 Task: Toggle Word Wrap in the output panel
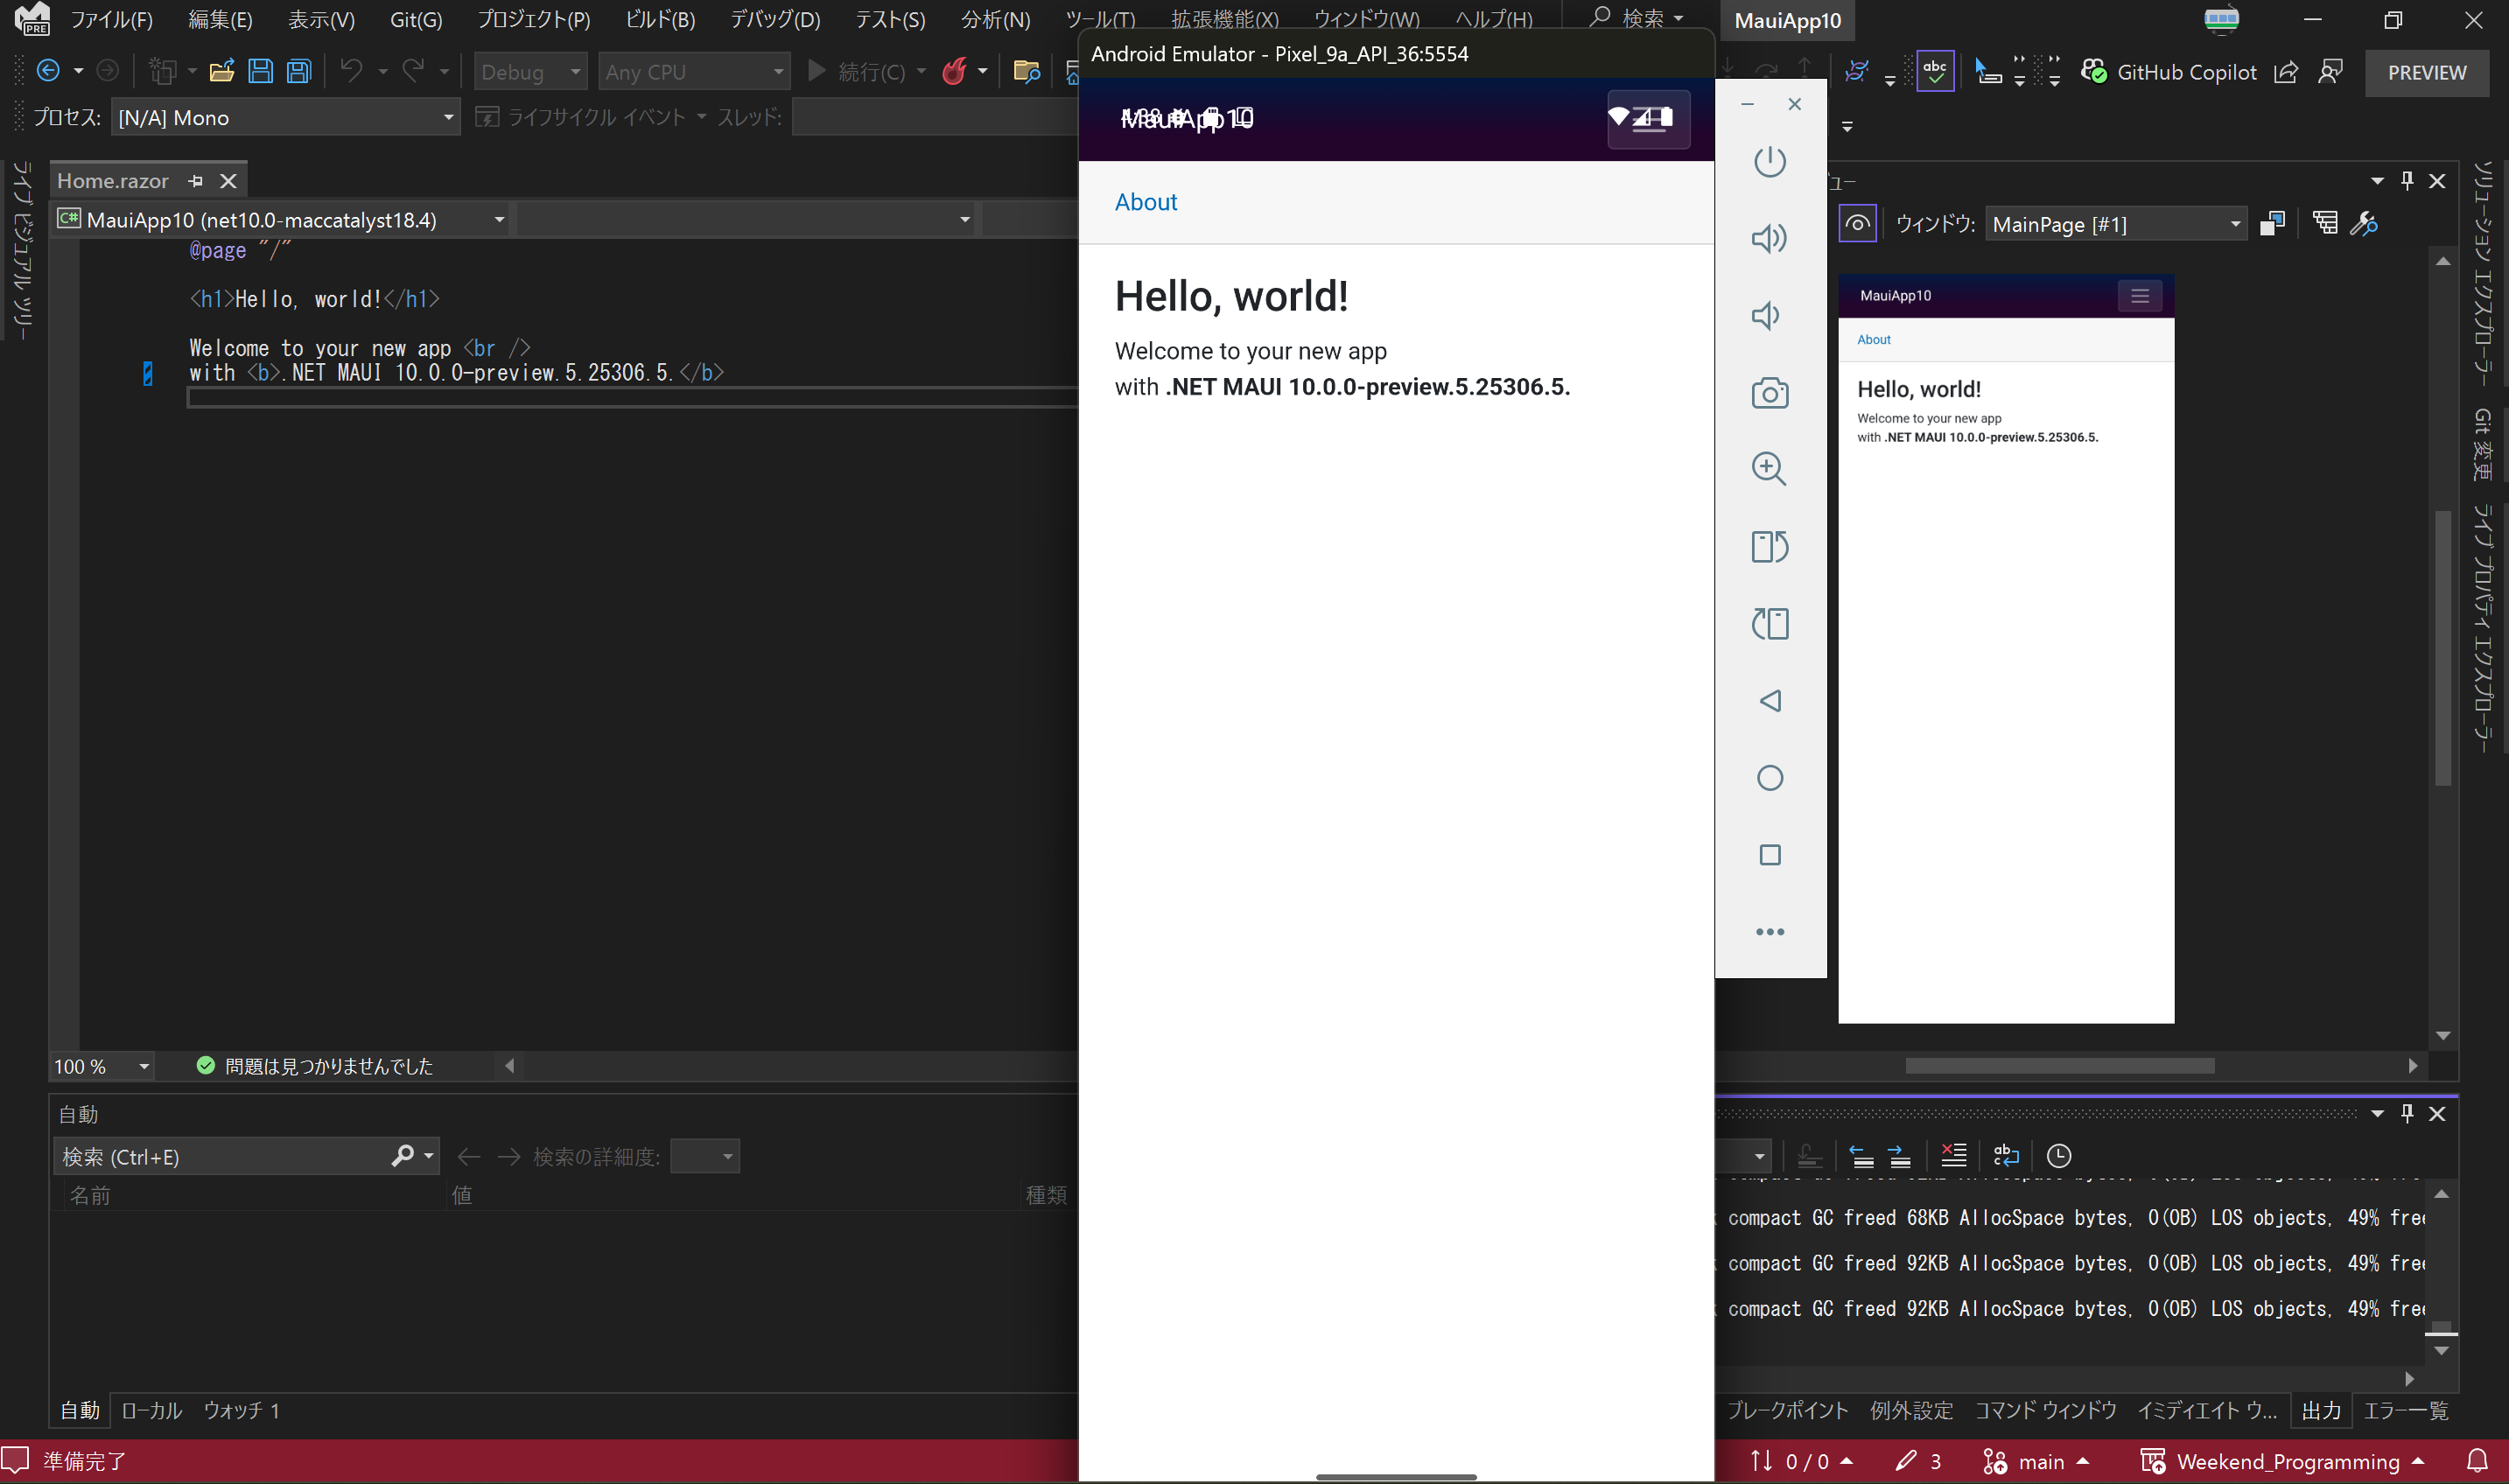(2006, 1156)
